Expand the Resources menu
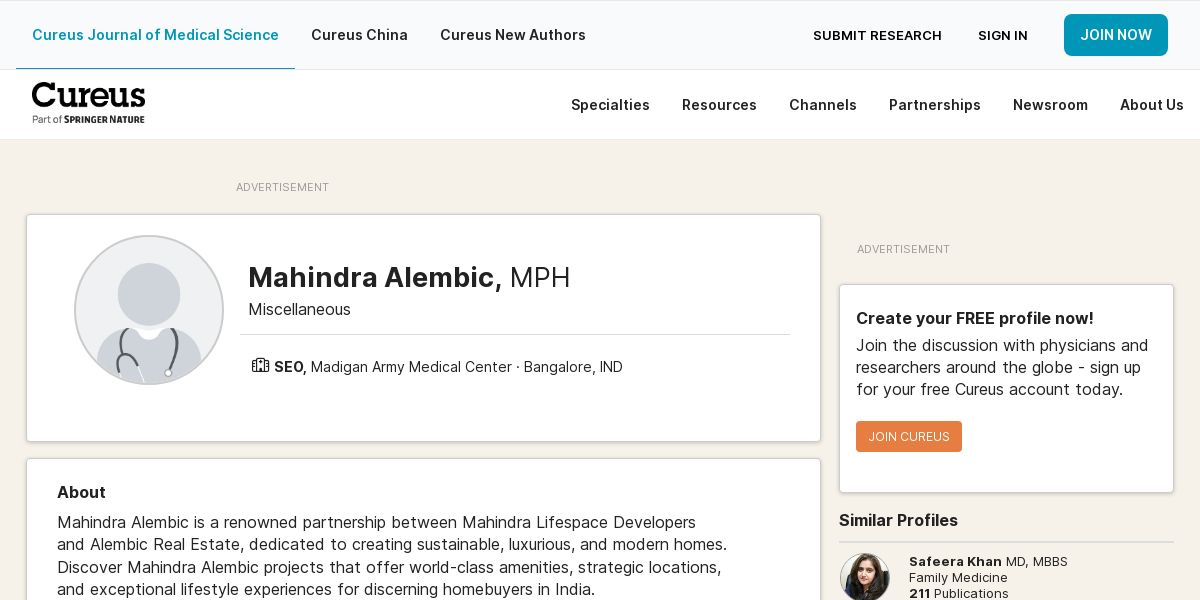Viewport: 1200px width, 600px height. [719, 105]
